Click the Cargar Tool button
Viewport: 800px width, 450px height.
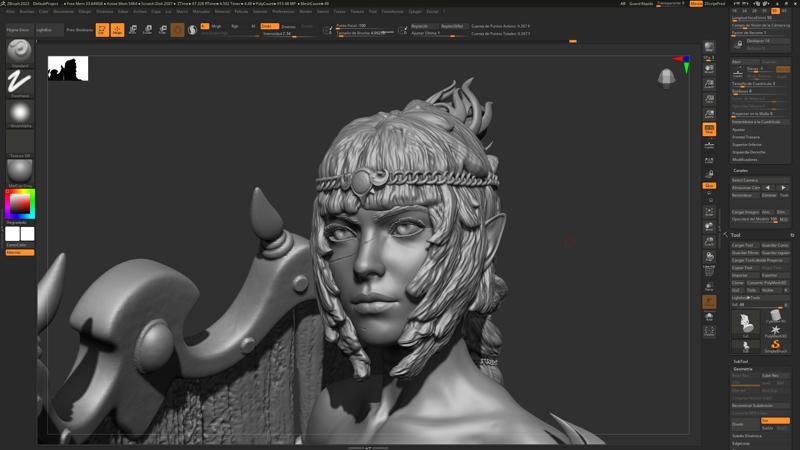[743, 245]
